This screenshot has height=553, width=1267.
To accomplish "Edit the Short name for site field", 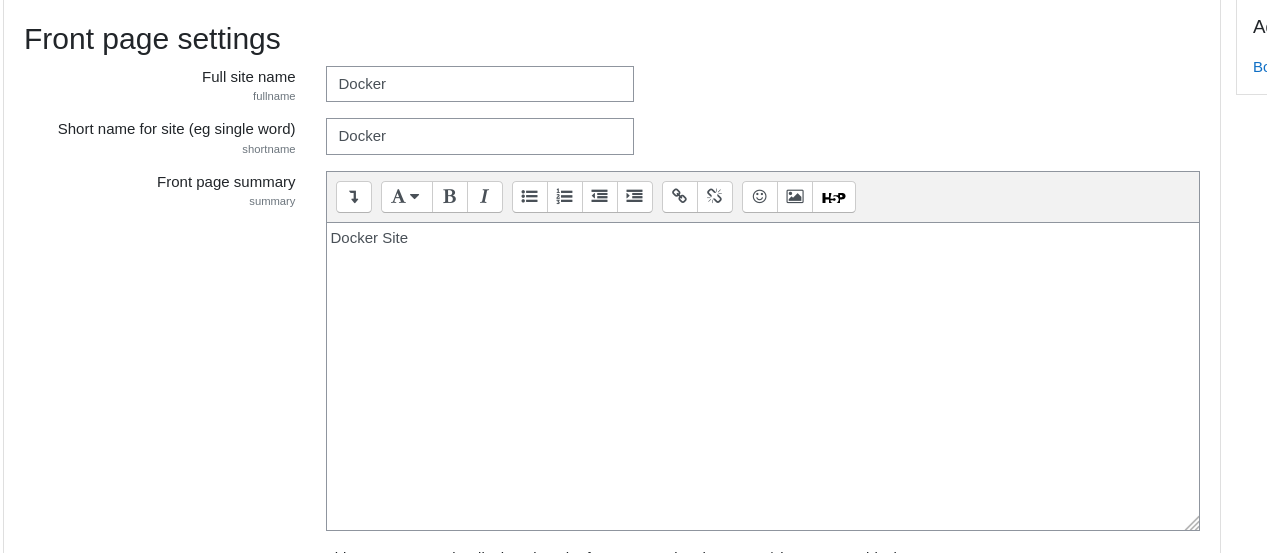I will (480, 136).
